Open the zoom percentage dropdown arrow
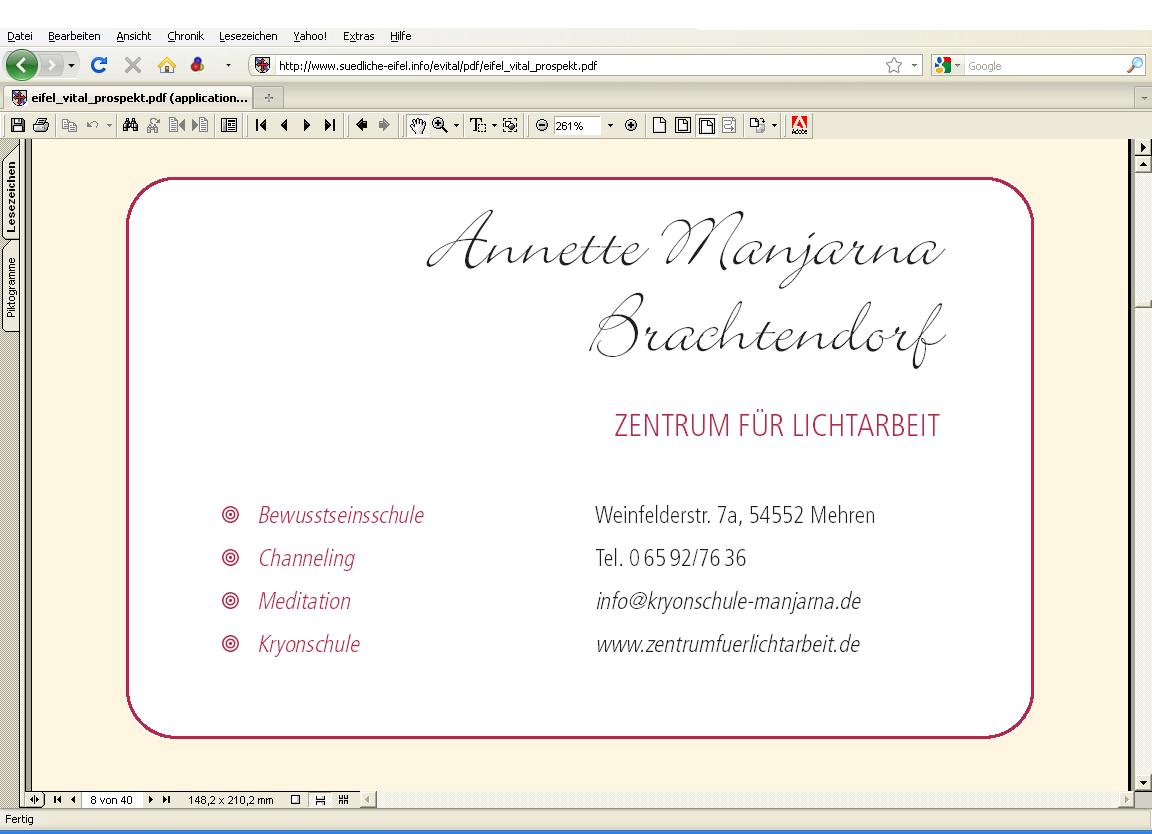Viewport: 1152px width, 834px height. [610, 126]
